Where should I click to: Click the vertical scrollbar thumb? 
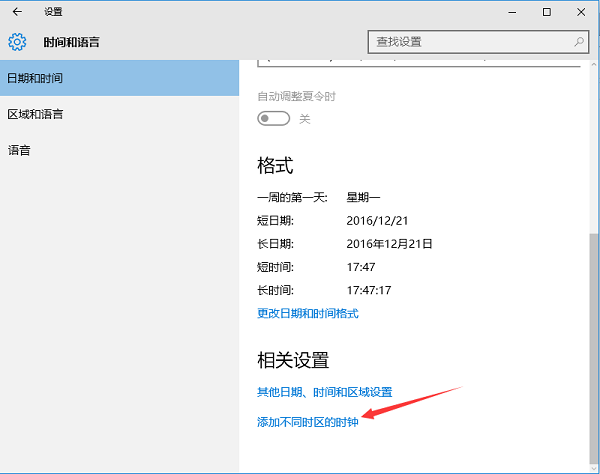[593, 349]
